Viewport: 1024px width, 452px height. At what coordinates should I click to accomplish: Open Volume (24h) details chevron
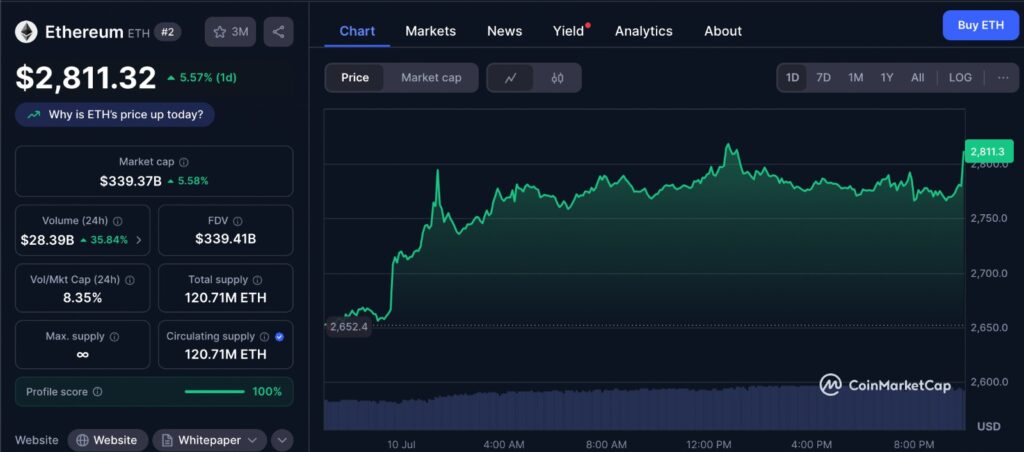tap(138, 240)
